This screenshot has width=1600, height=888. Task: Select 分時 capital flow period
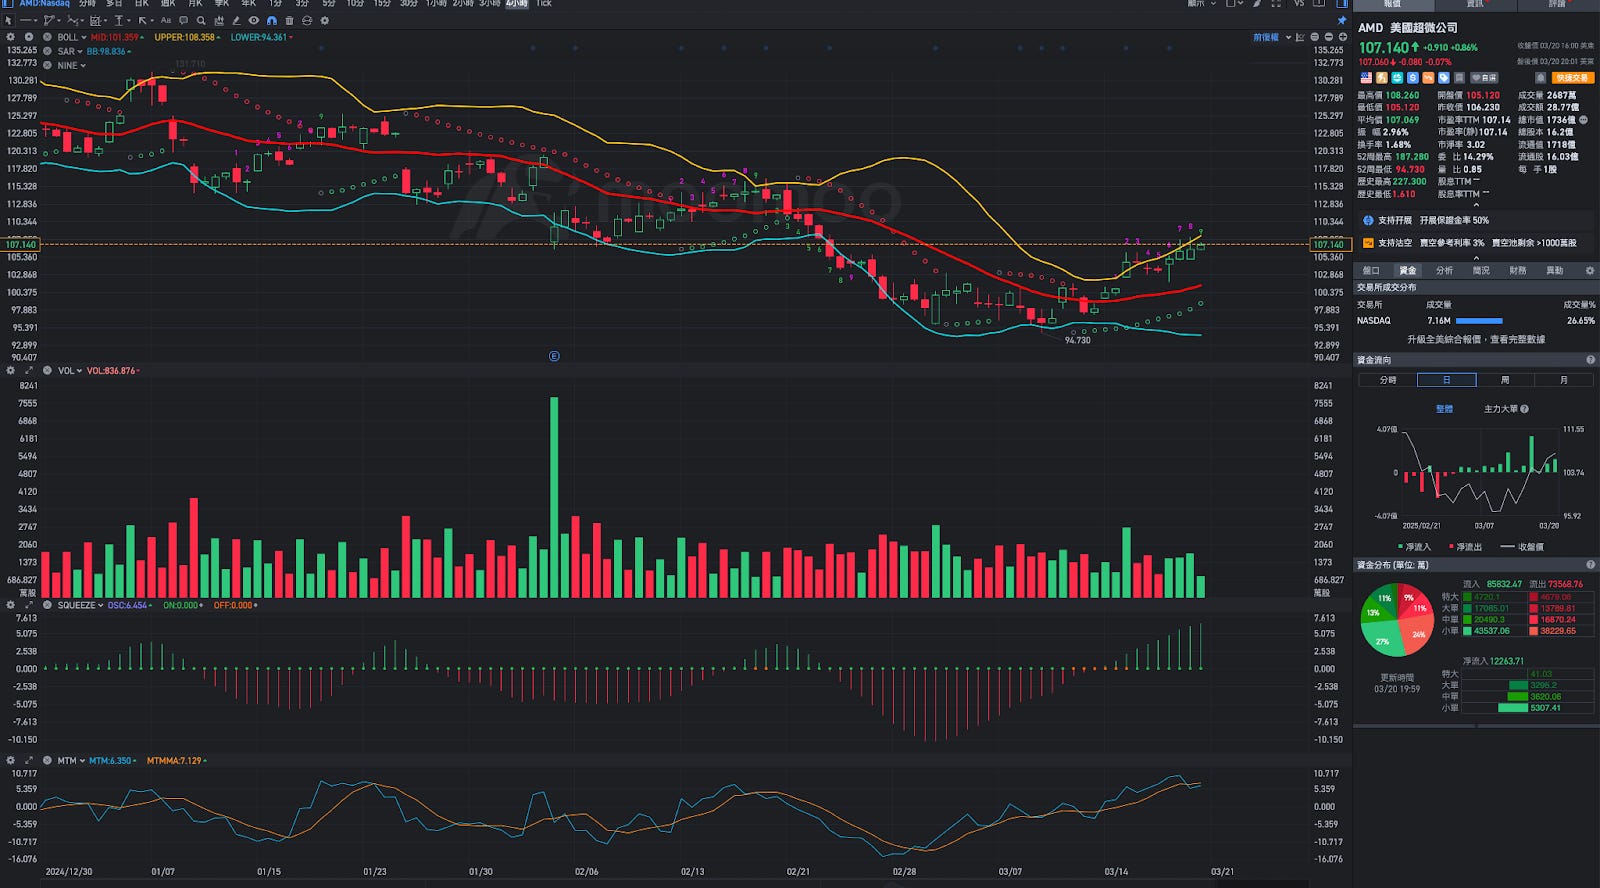tap(1388, 380)
